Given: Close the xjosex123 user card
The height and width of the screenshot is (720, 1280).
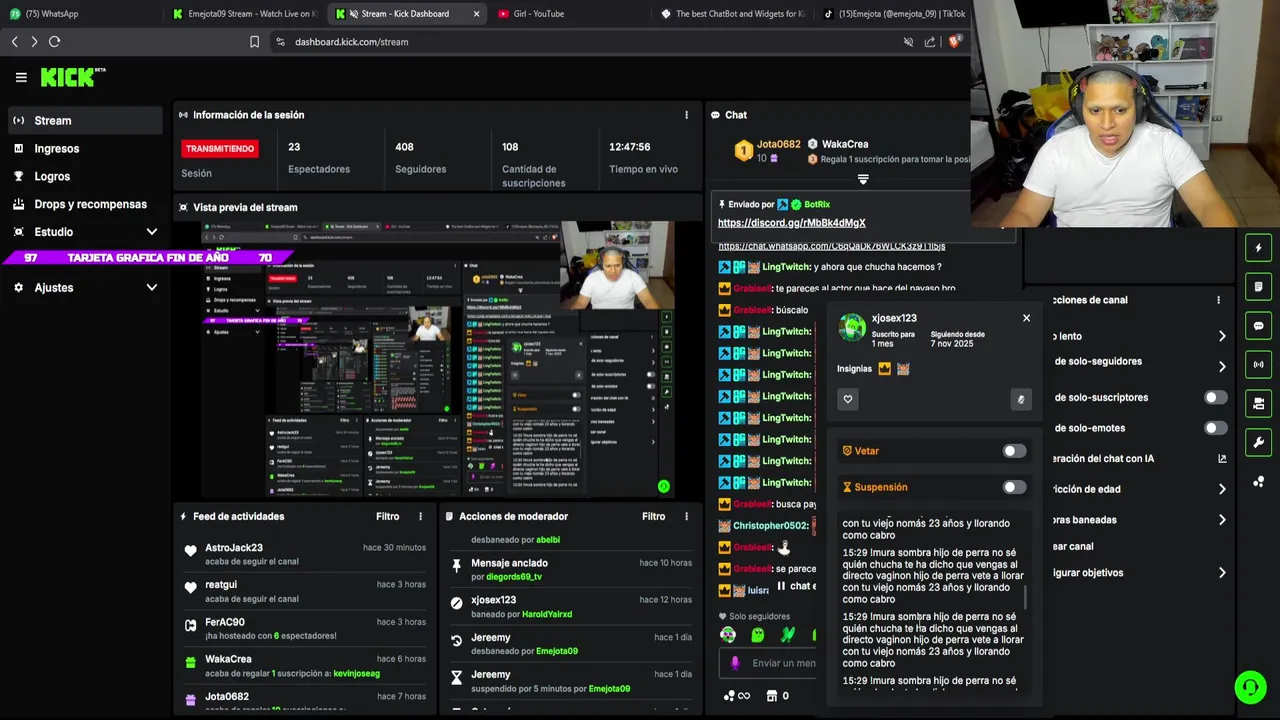Looking at the screenshot, I should (1026, 318).
